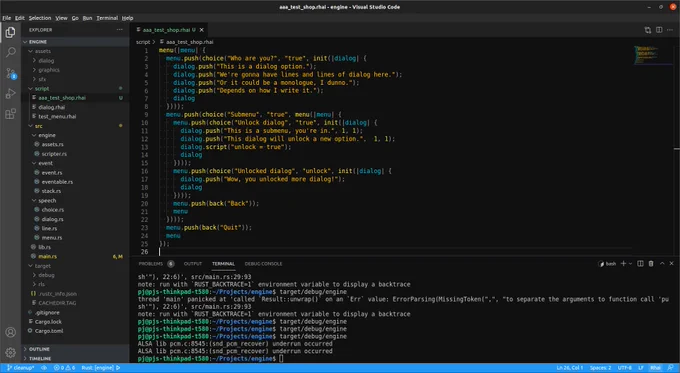Click Rust: [engine] in the status bar
Screen dimensions: 680x373
[97, 368]
